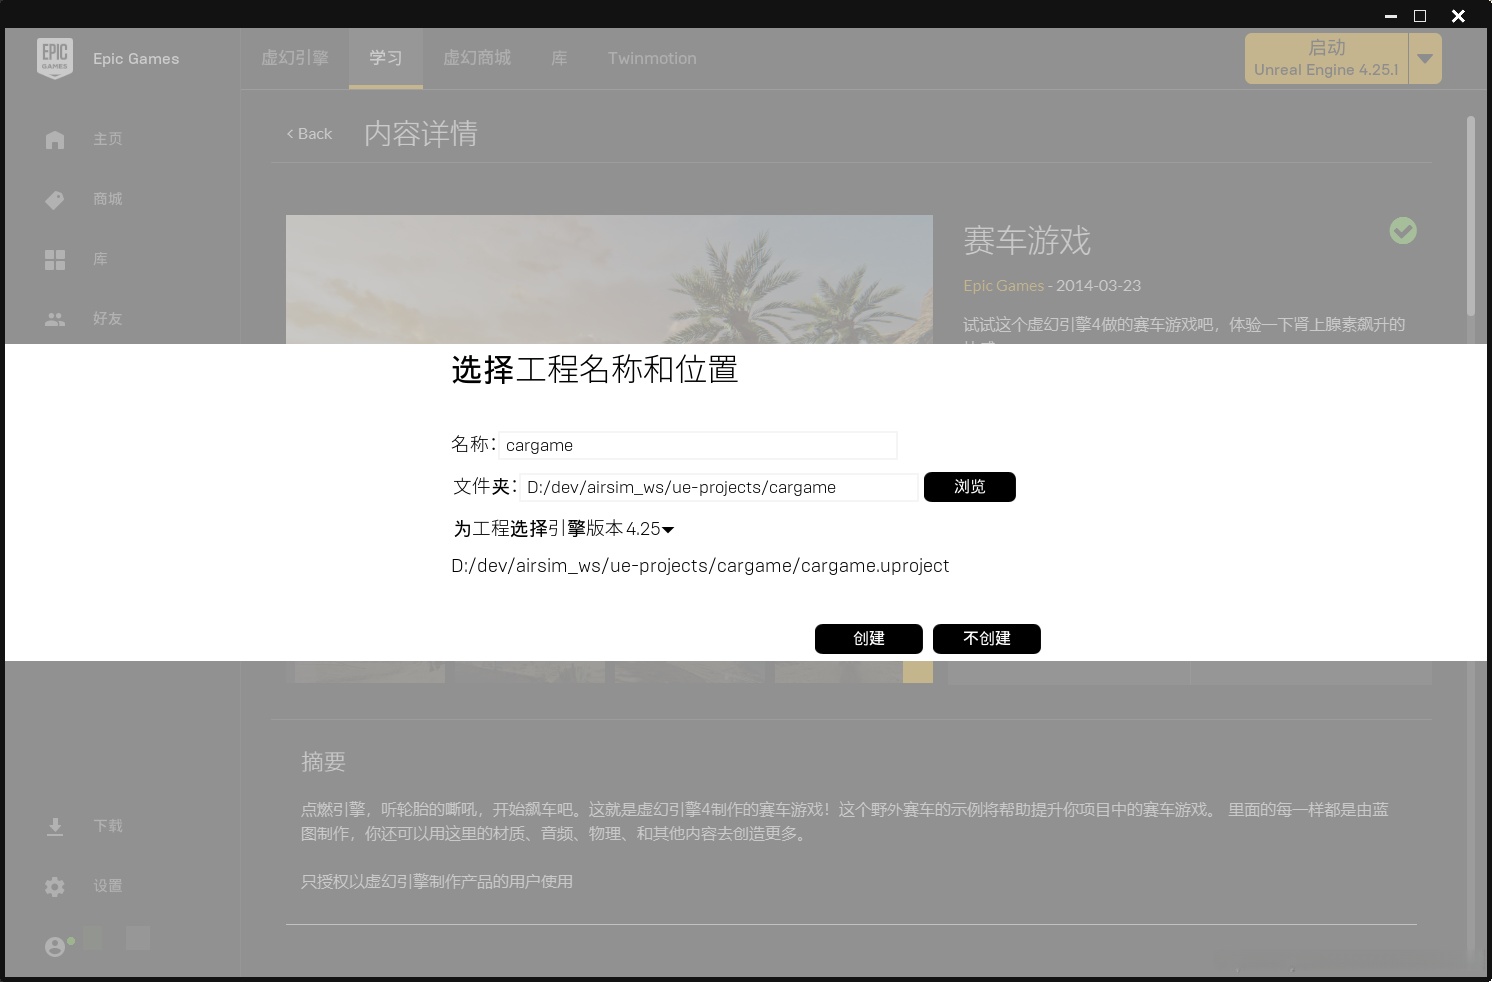Click the 下载 downloads icon

[x=55, y=826]
